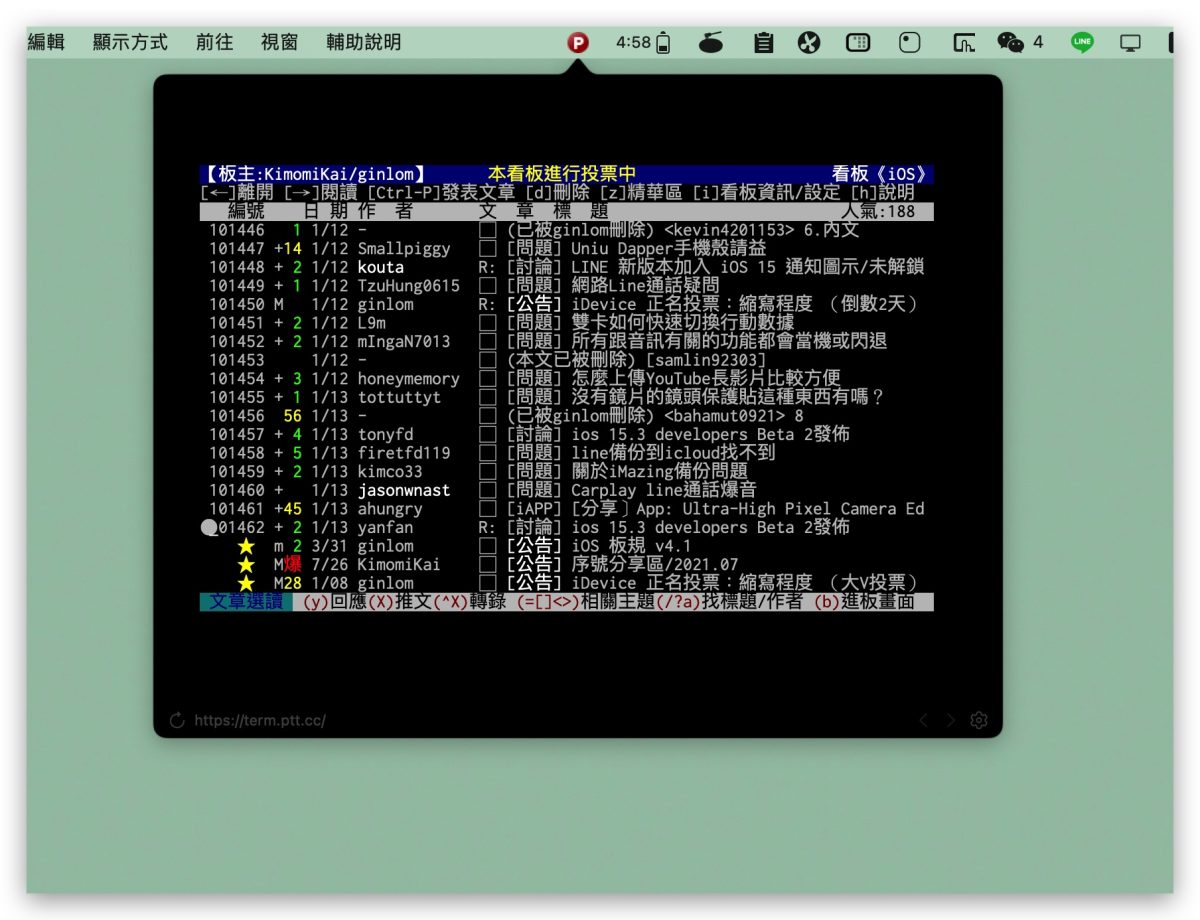Open the 編輯 menu

pyautogui.click(x=46, y=43)
